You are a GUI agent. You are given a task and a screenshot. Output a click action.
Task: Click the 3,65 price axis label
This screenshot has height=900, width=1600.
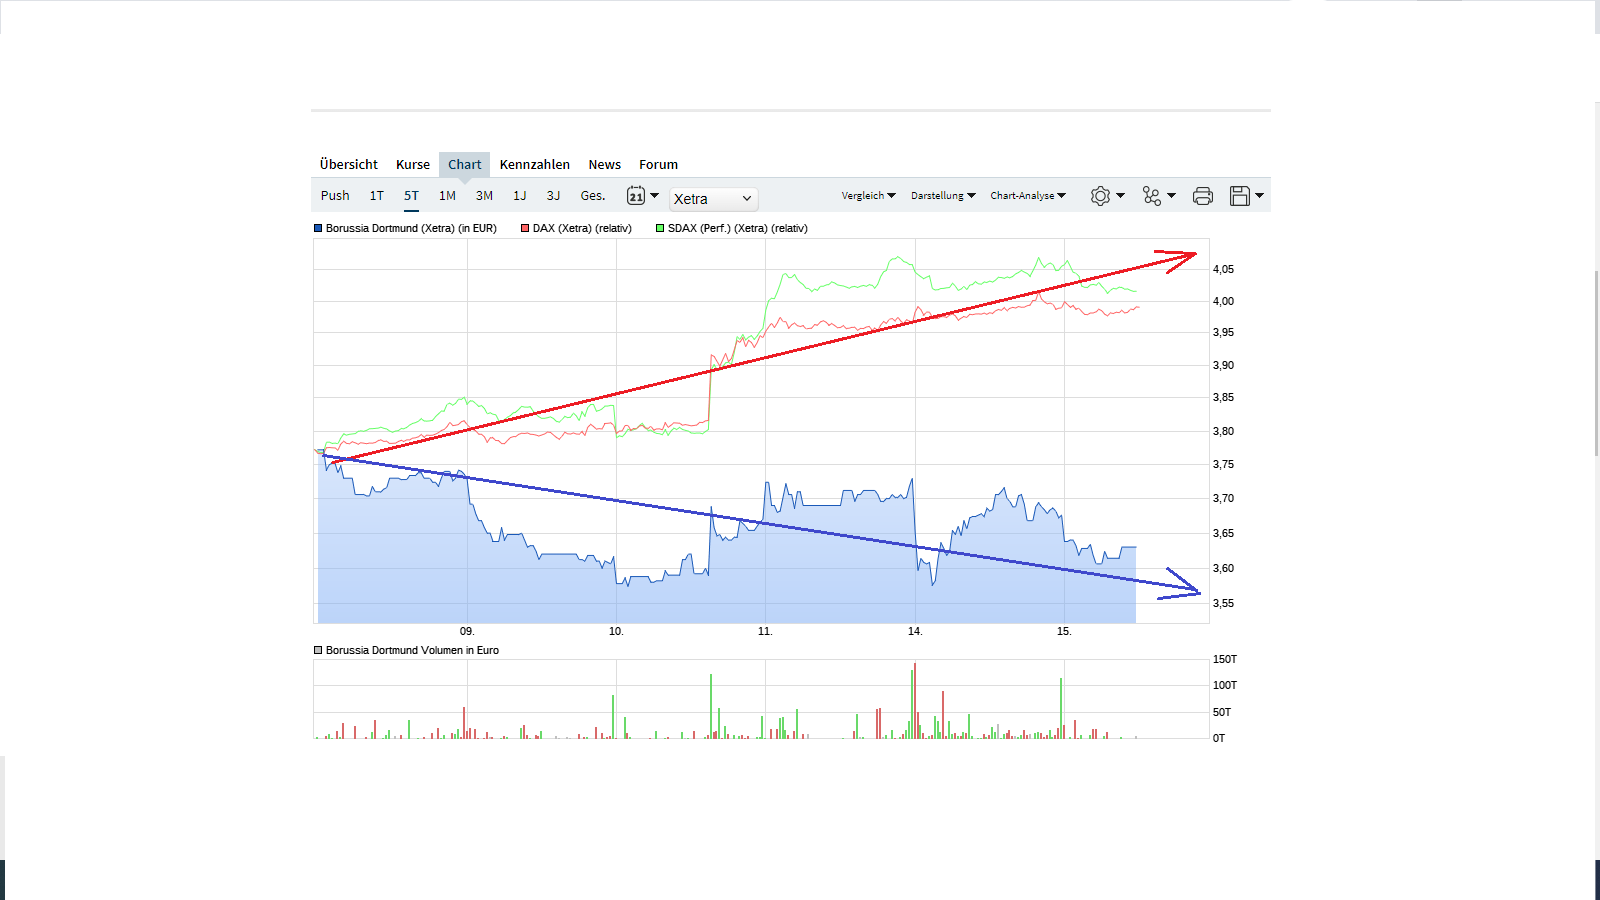click(1223, 533)
